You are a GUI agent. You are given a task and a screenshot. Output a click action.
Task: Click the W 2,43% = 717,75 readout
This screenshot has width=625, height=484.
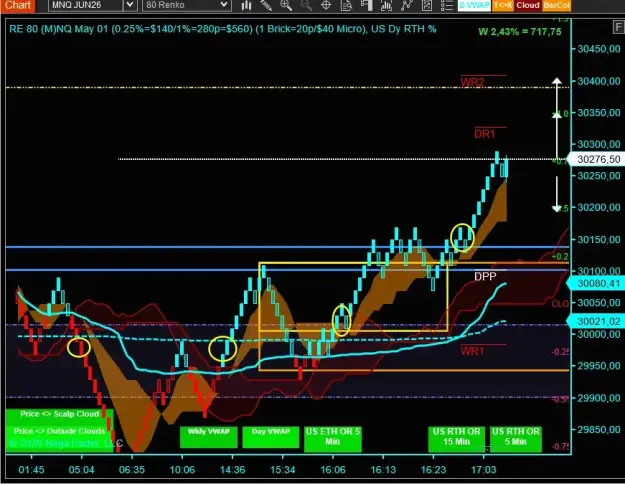click(x=520, y=31)
